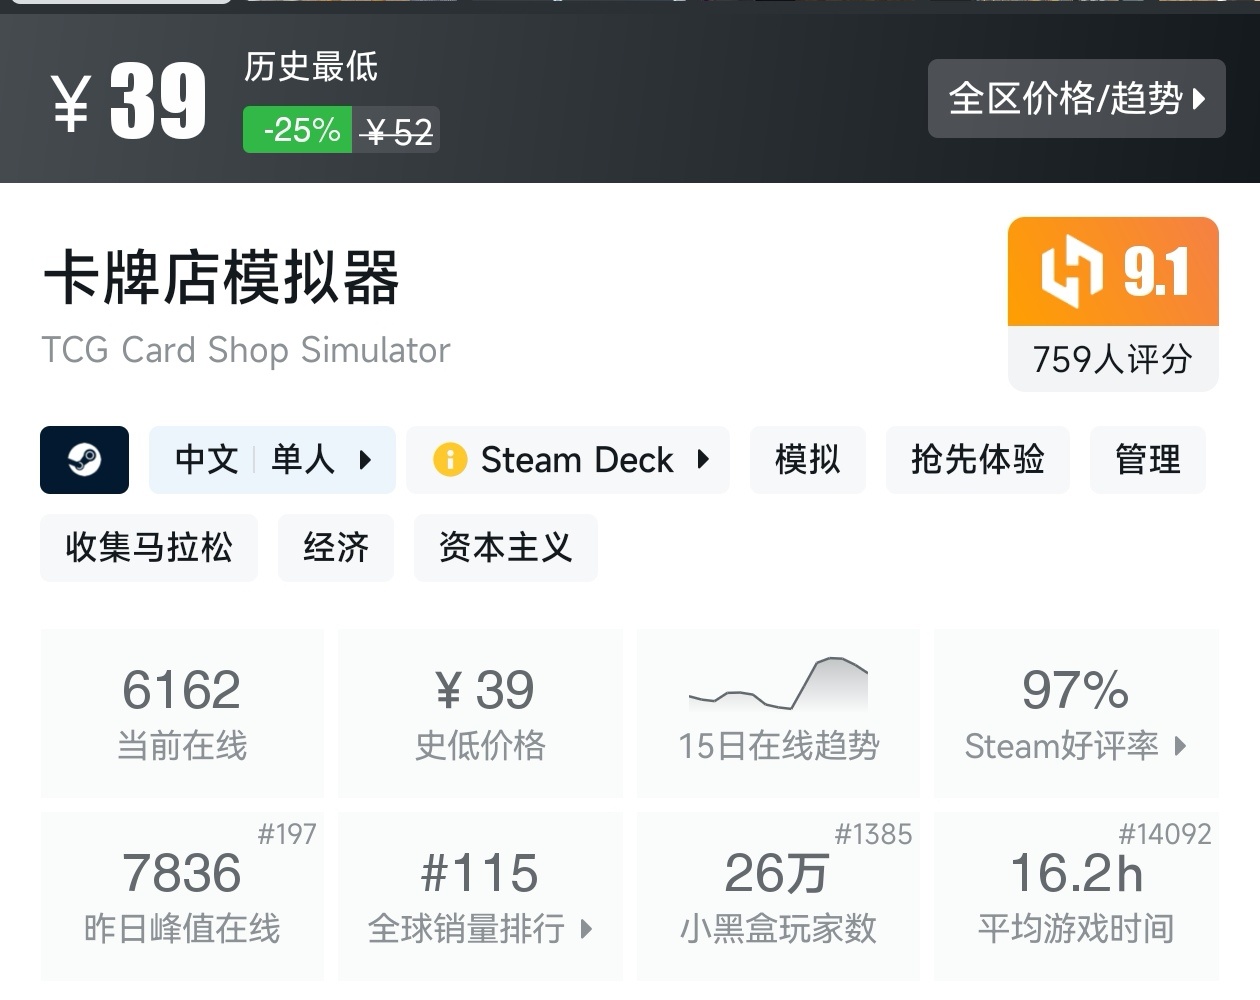Select the 模拟 tag
This screenshot has height=1000, width=1260.
pyautogui.click(x=807, y=460)
